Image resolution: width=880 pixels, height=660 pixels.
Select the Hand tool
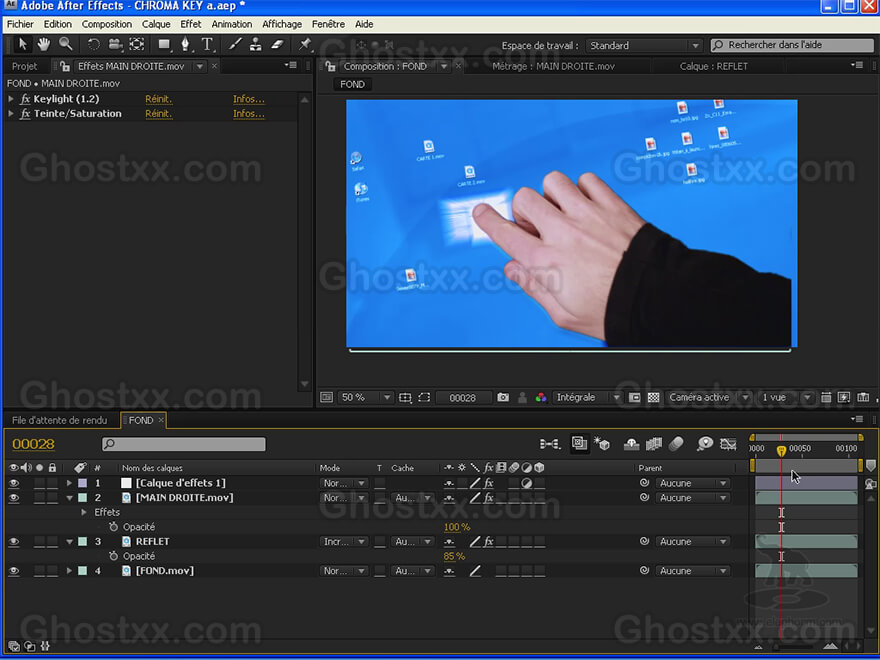click(44, 44)
